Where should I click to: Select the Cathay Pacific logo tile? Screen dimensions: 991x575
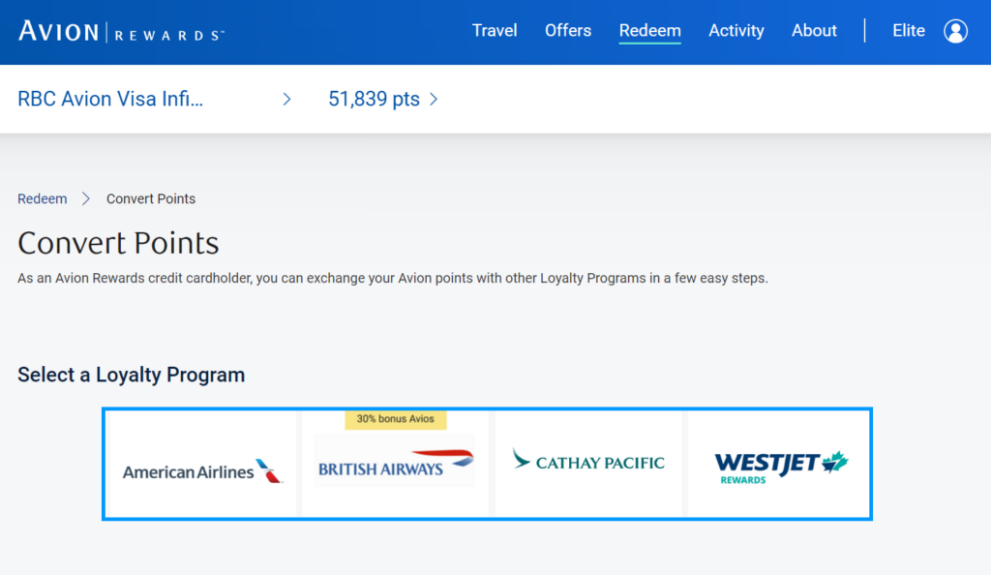coord(588,464)
